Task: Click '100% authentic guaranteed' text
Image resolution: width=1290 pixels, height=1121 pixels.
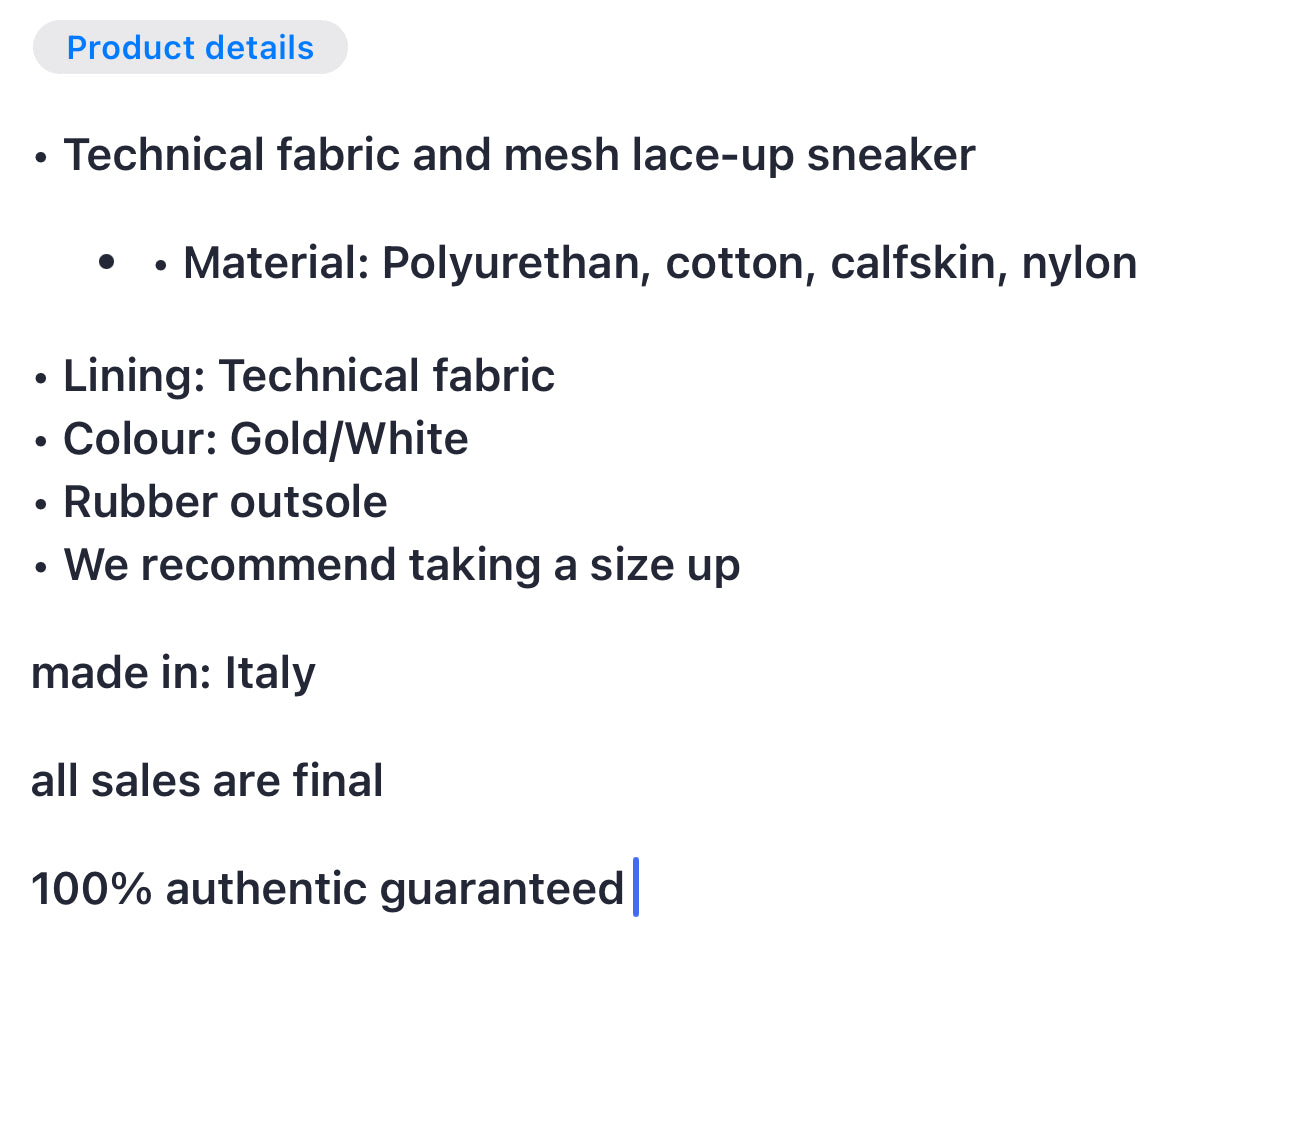Action: click(x=328, y=889)
